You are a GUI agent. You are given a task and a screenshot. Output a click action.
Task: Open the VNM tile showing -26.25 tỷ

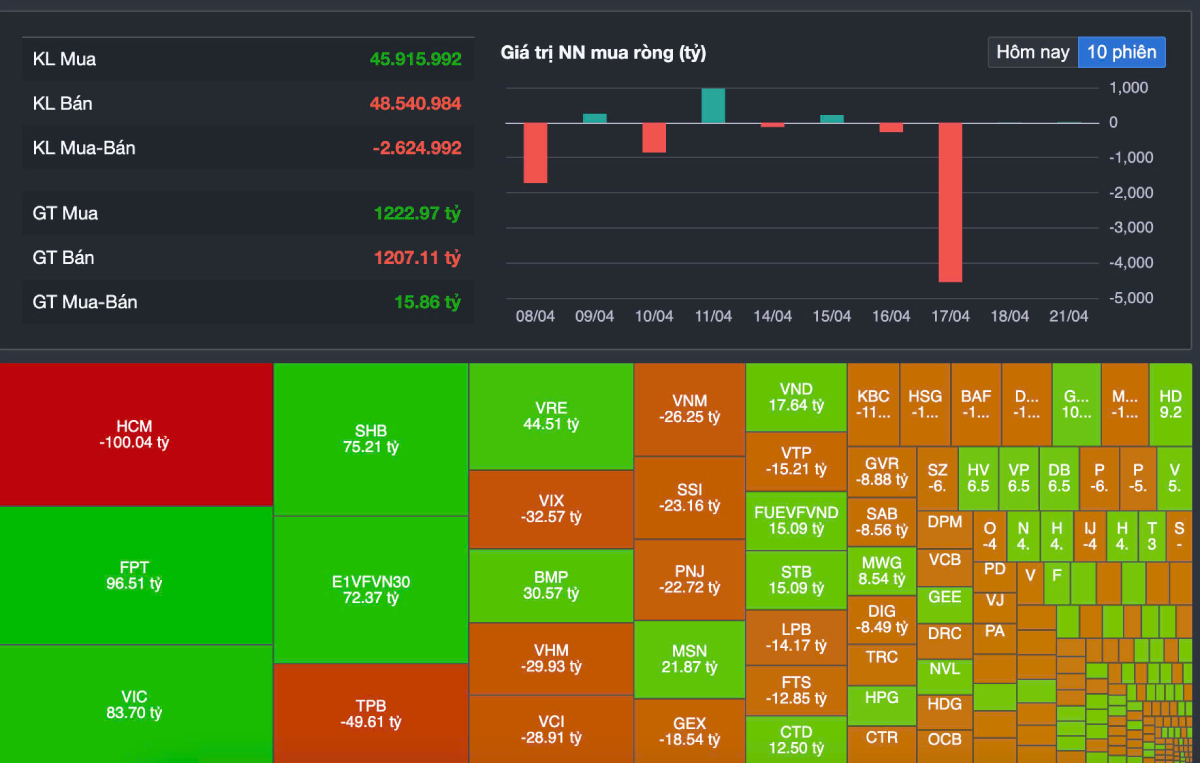(x=689, y=409)
